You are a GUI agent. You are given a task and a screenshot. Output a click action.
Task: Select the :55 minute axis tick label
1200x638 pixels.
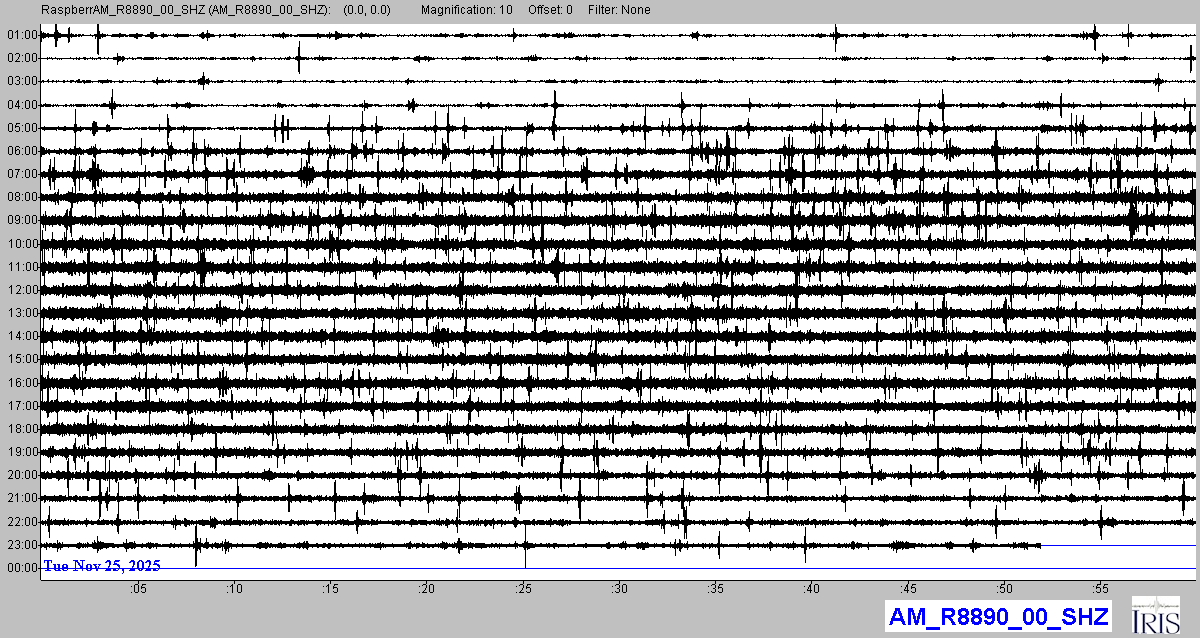[x=1100, y=589]
